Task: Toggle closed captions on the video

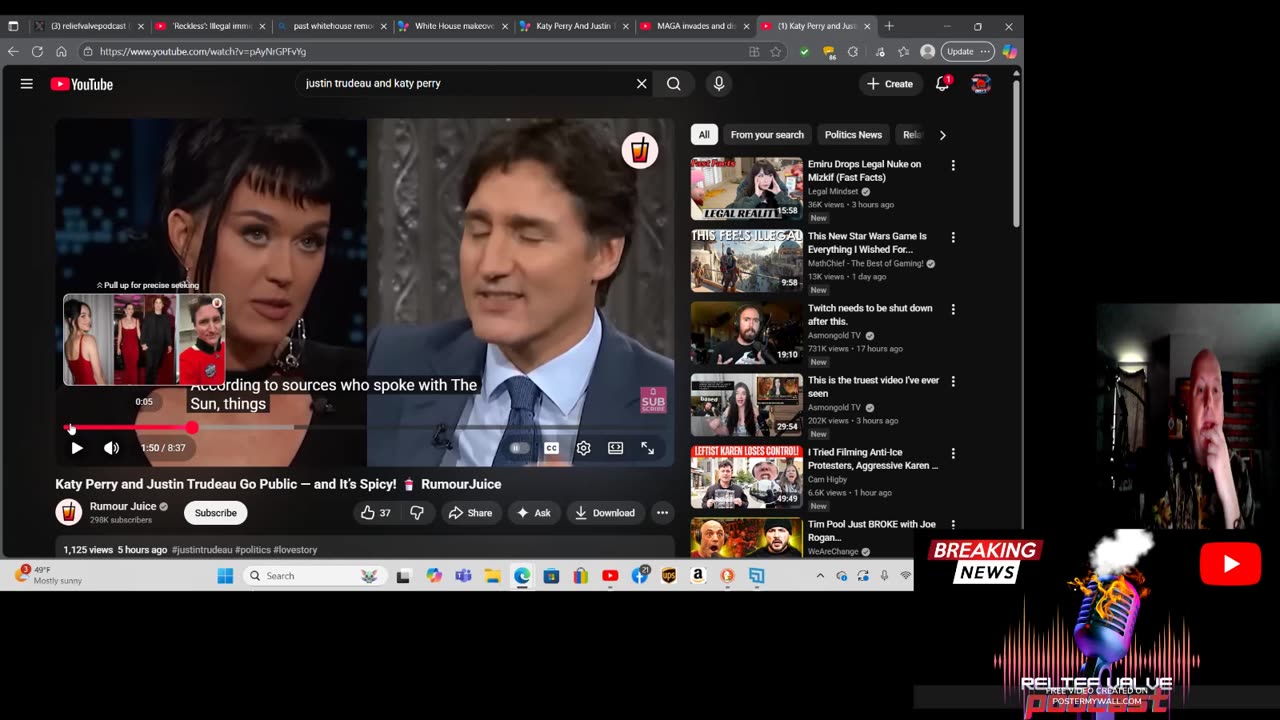Action: click(x=551, y=448)
